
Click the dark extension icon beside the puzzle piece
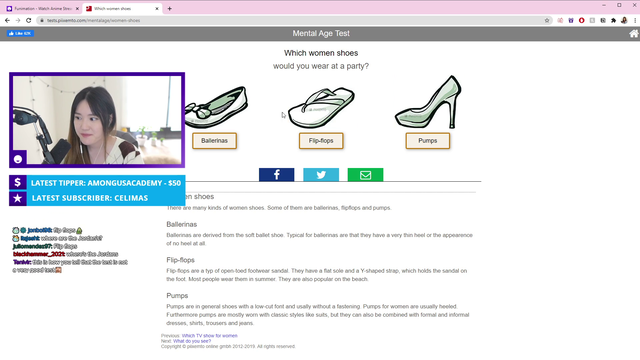point(603,20)
